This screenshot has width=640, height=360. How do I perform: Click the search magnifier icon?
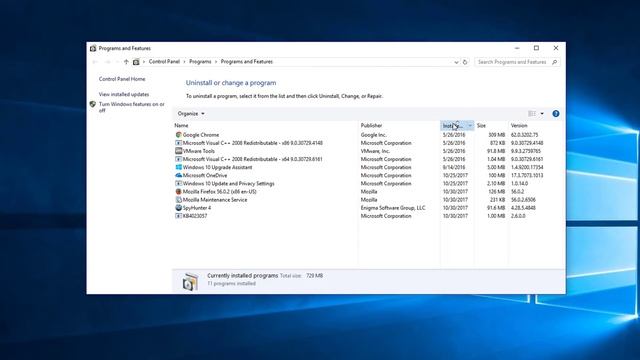[x=554, y=62]
